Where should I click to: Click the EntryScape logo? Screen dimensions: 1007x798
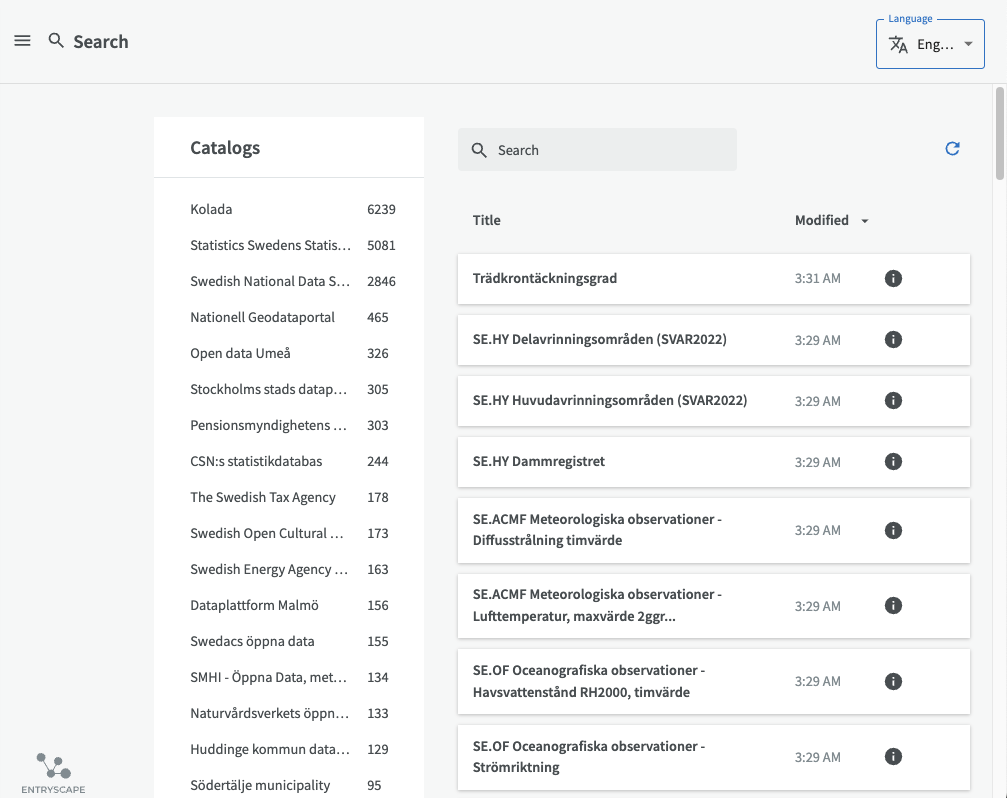[x=53, y=773]
